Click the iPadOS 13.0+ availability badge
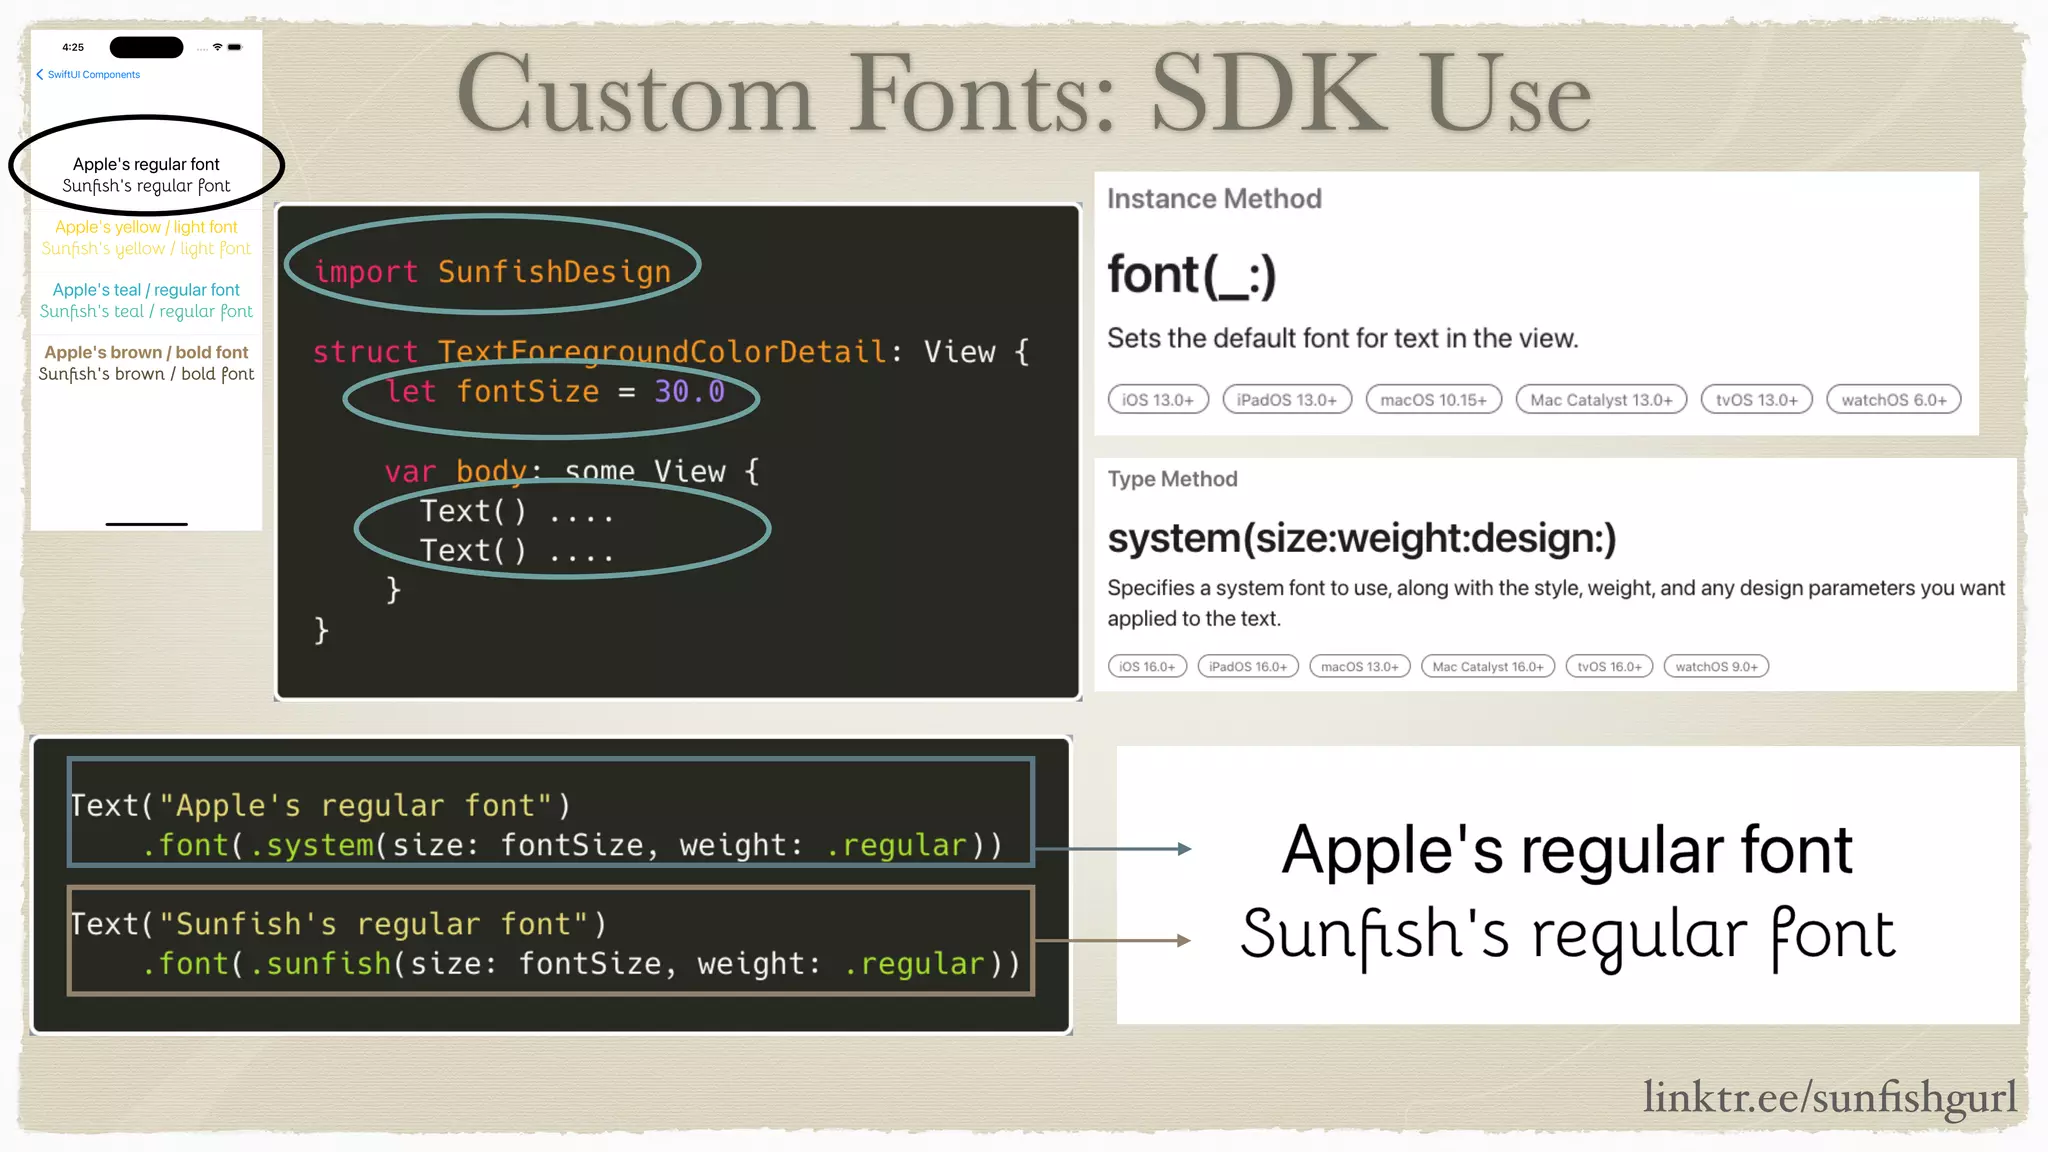The image size is (2048, 1152). click(1287, 400)
